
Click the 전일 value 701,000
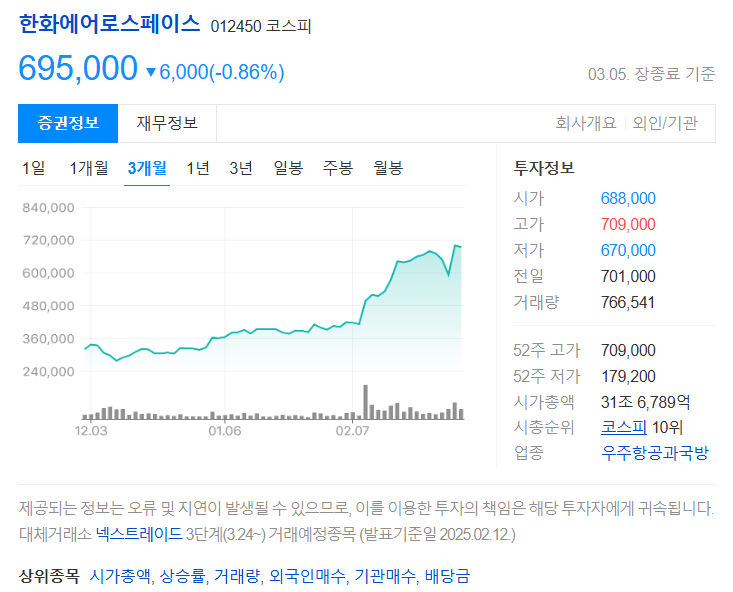click(x=628, y=276)
